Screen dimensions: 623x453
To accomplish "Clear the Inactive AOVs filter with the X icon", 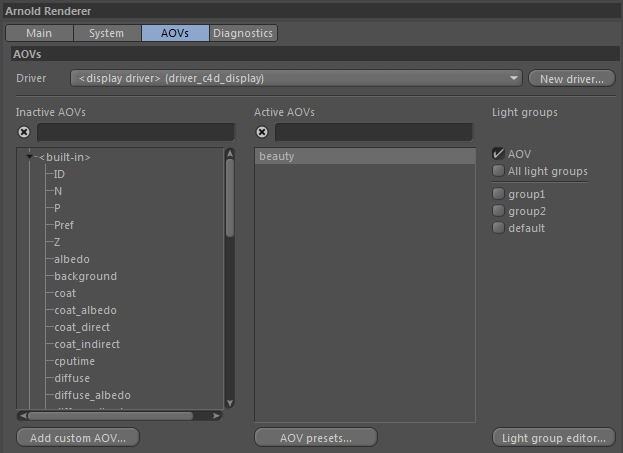I will click(x=24, y=132).
